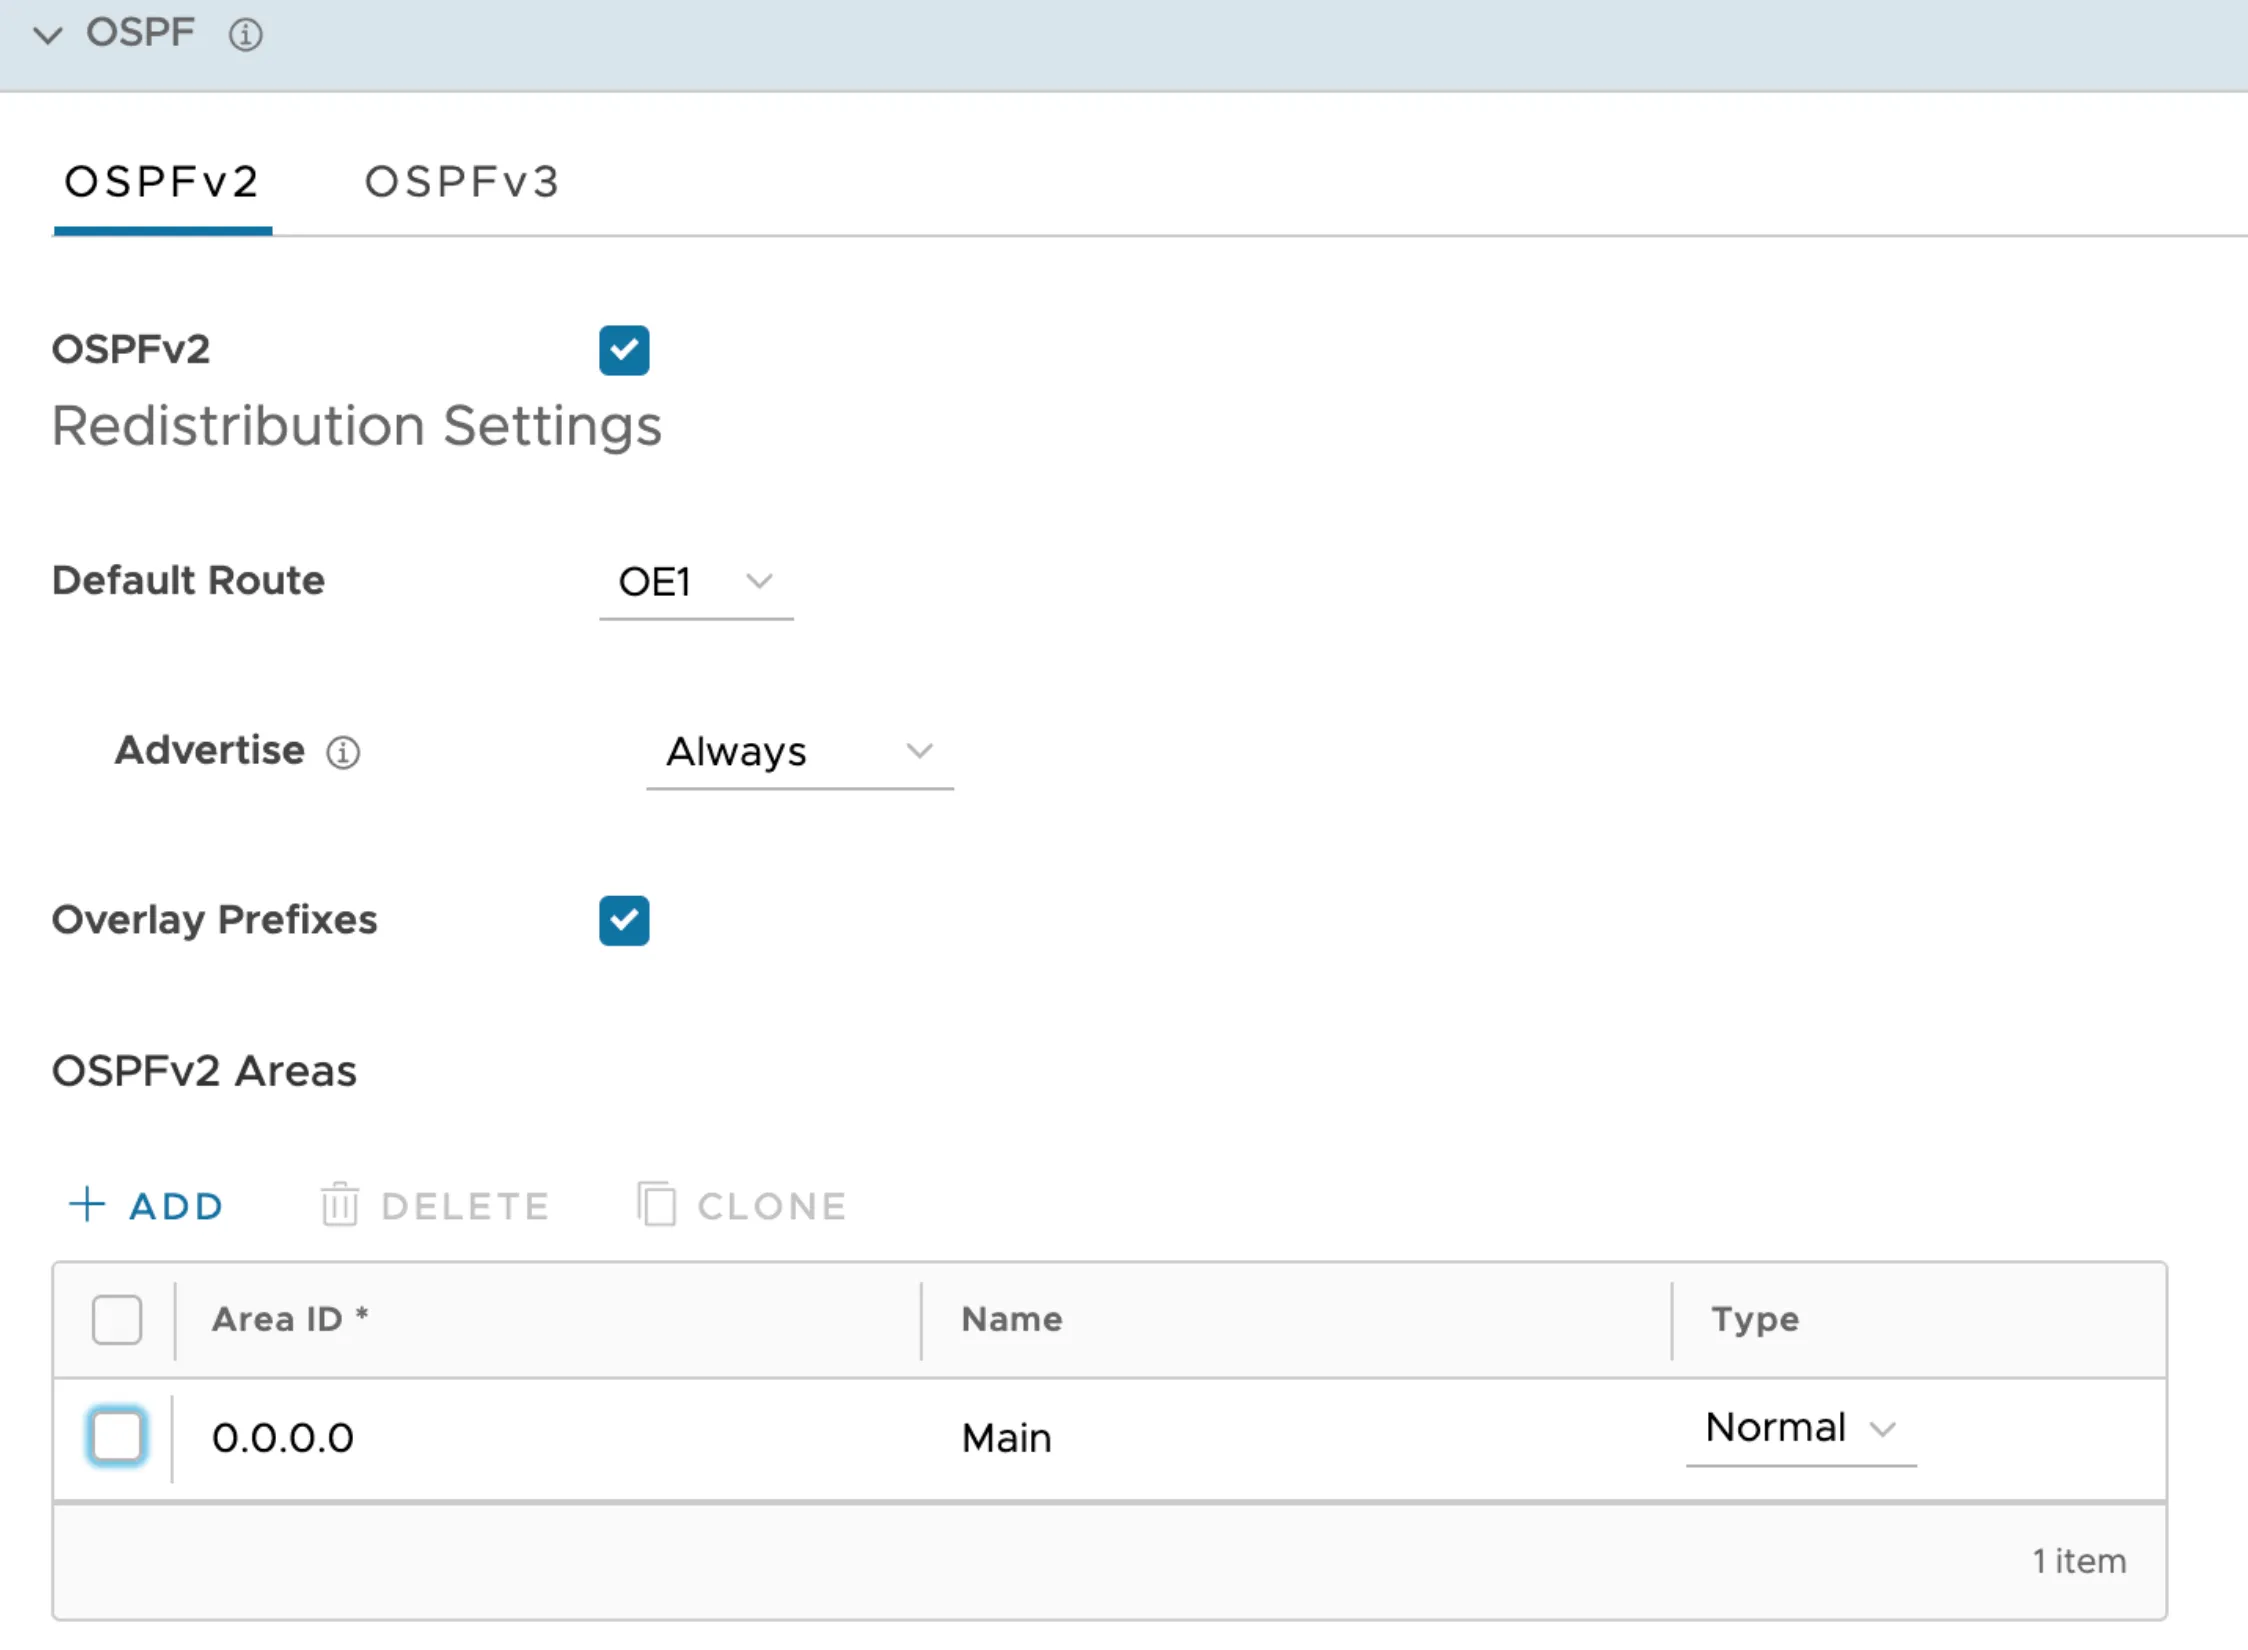The width and height of the screenshot is (2248, 1650).
Task: Switch to the OSPFv3 tab
Action: 462,183
